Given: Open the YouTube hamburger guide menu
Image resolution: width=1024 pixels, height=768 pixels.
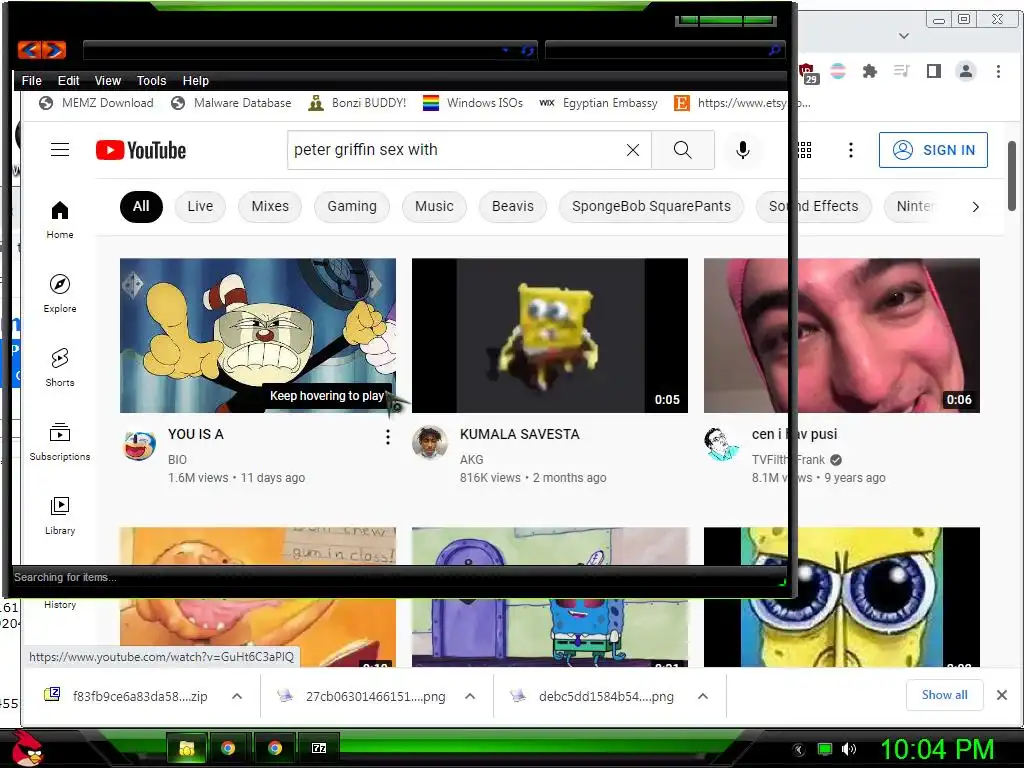Looking at the screenshot, I should pyautogui.click(x=60, y=150).
